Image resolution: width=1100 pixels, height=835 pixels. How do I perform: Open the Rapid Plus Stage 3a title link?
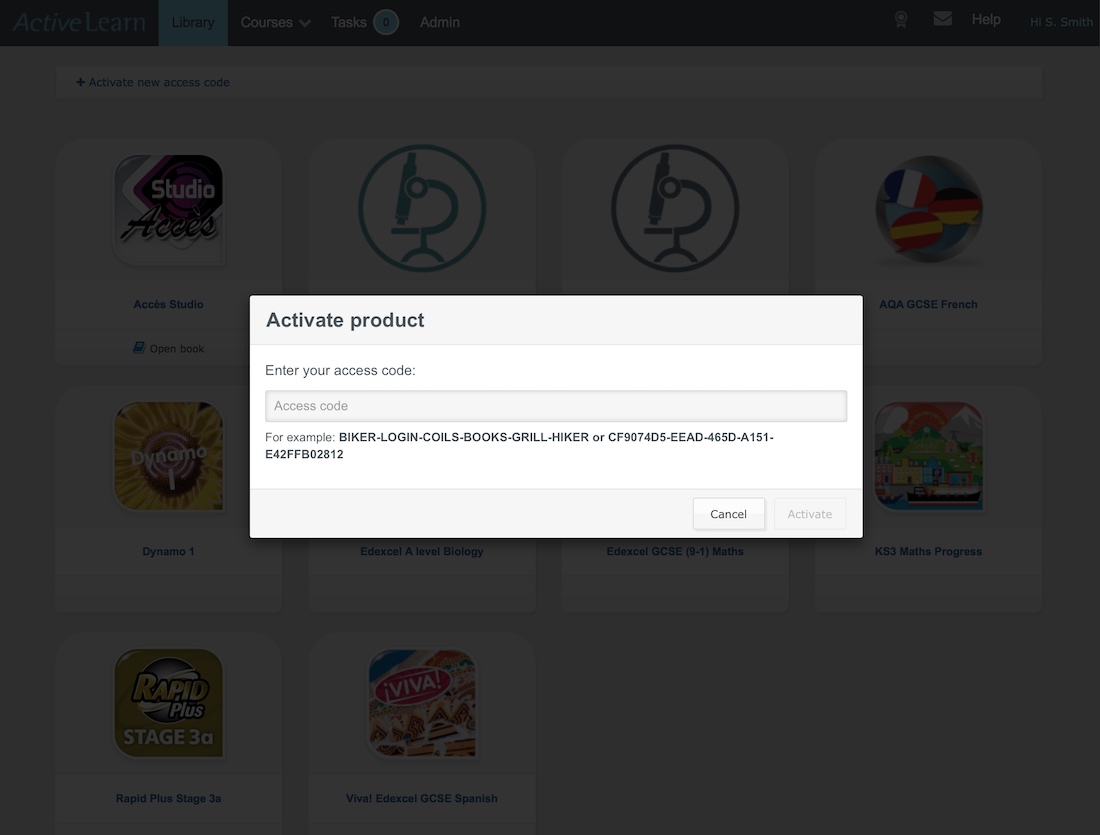point(168,799)
